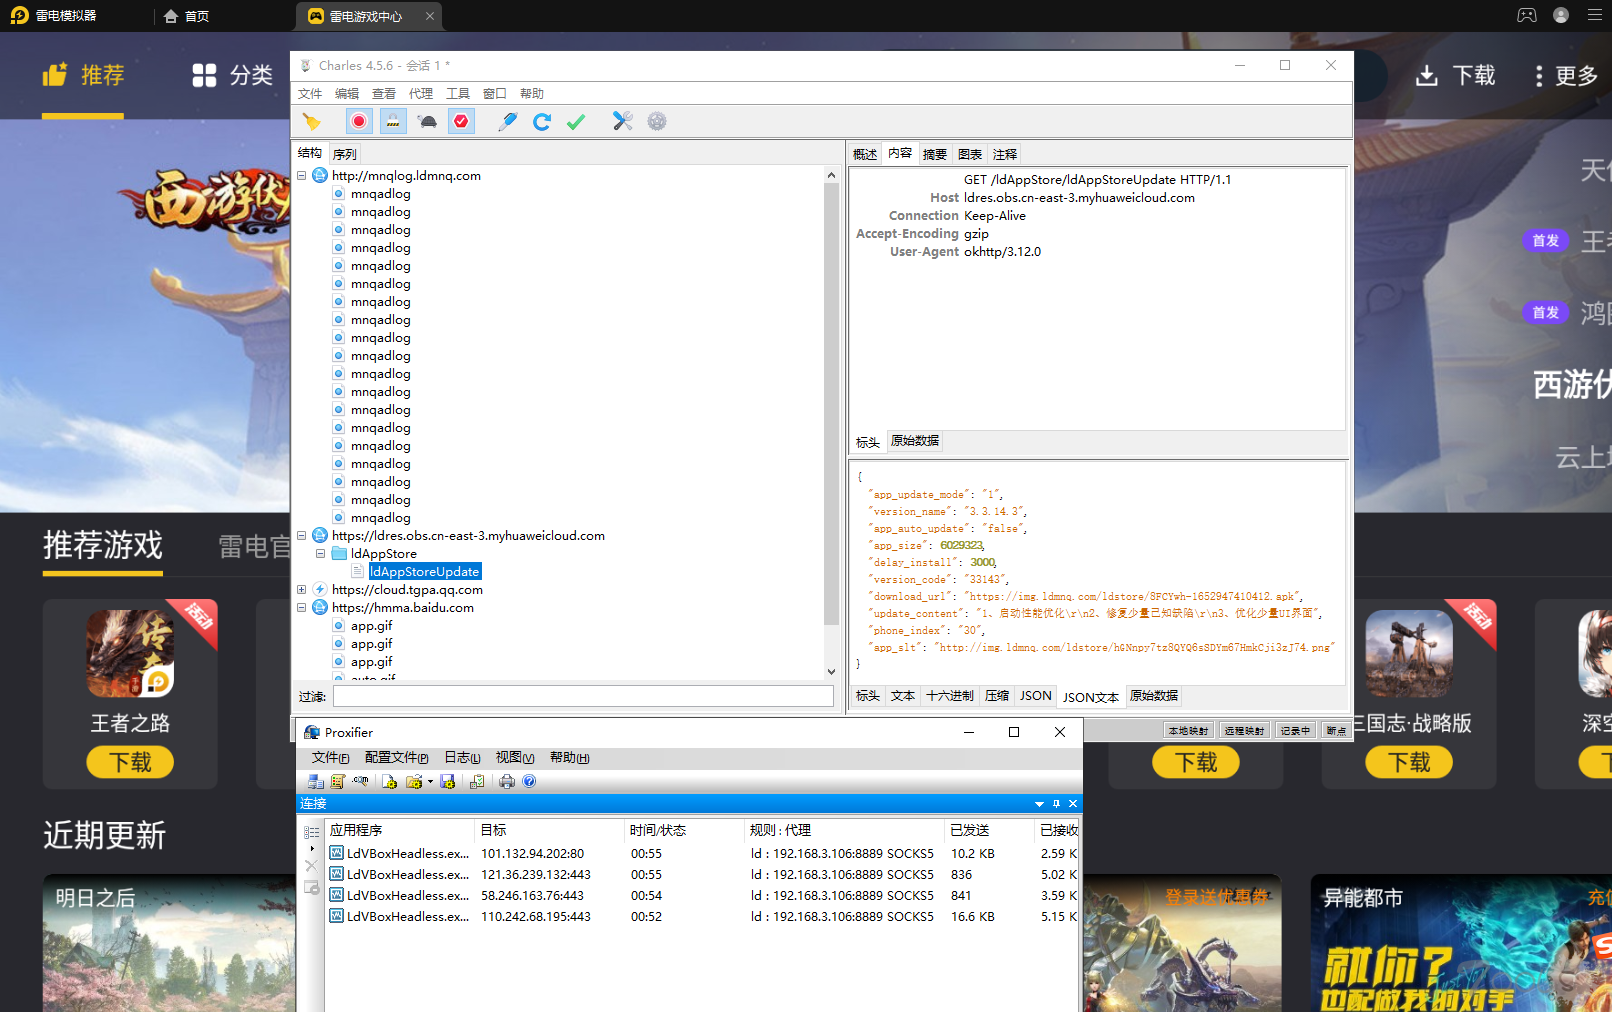Toggle SSL proxying padlock button

[394, 122]
